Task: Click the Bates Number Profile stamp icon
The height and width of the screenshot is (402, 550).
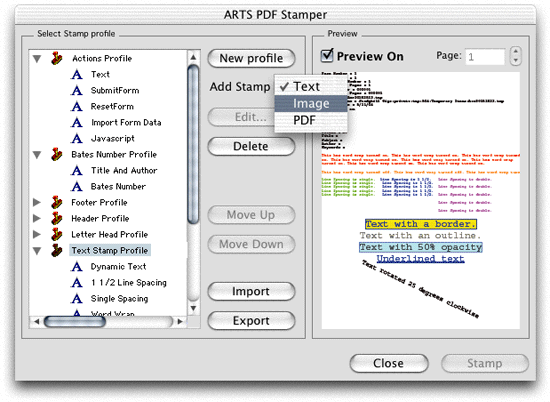Action: pyautogui.click(x=57, y=154)
